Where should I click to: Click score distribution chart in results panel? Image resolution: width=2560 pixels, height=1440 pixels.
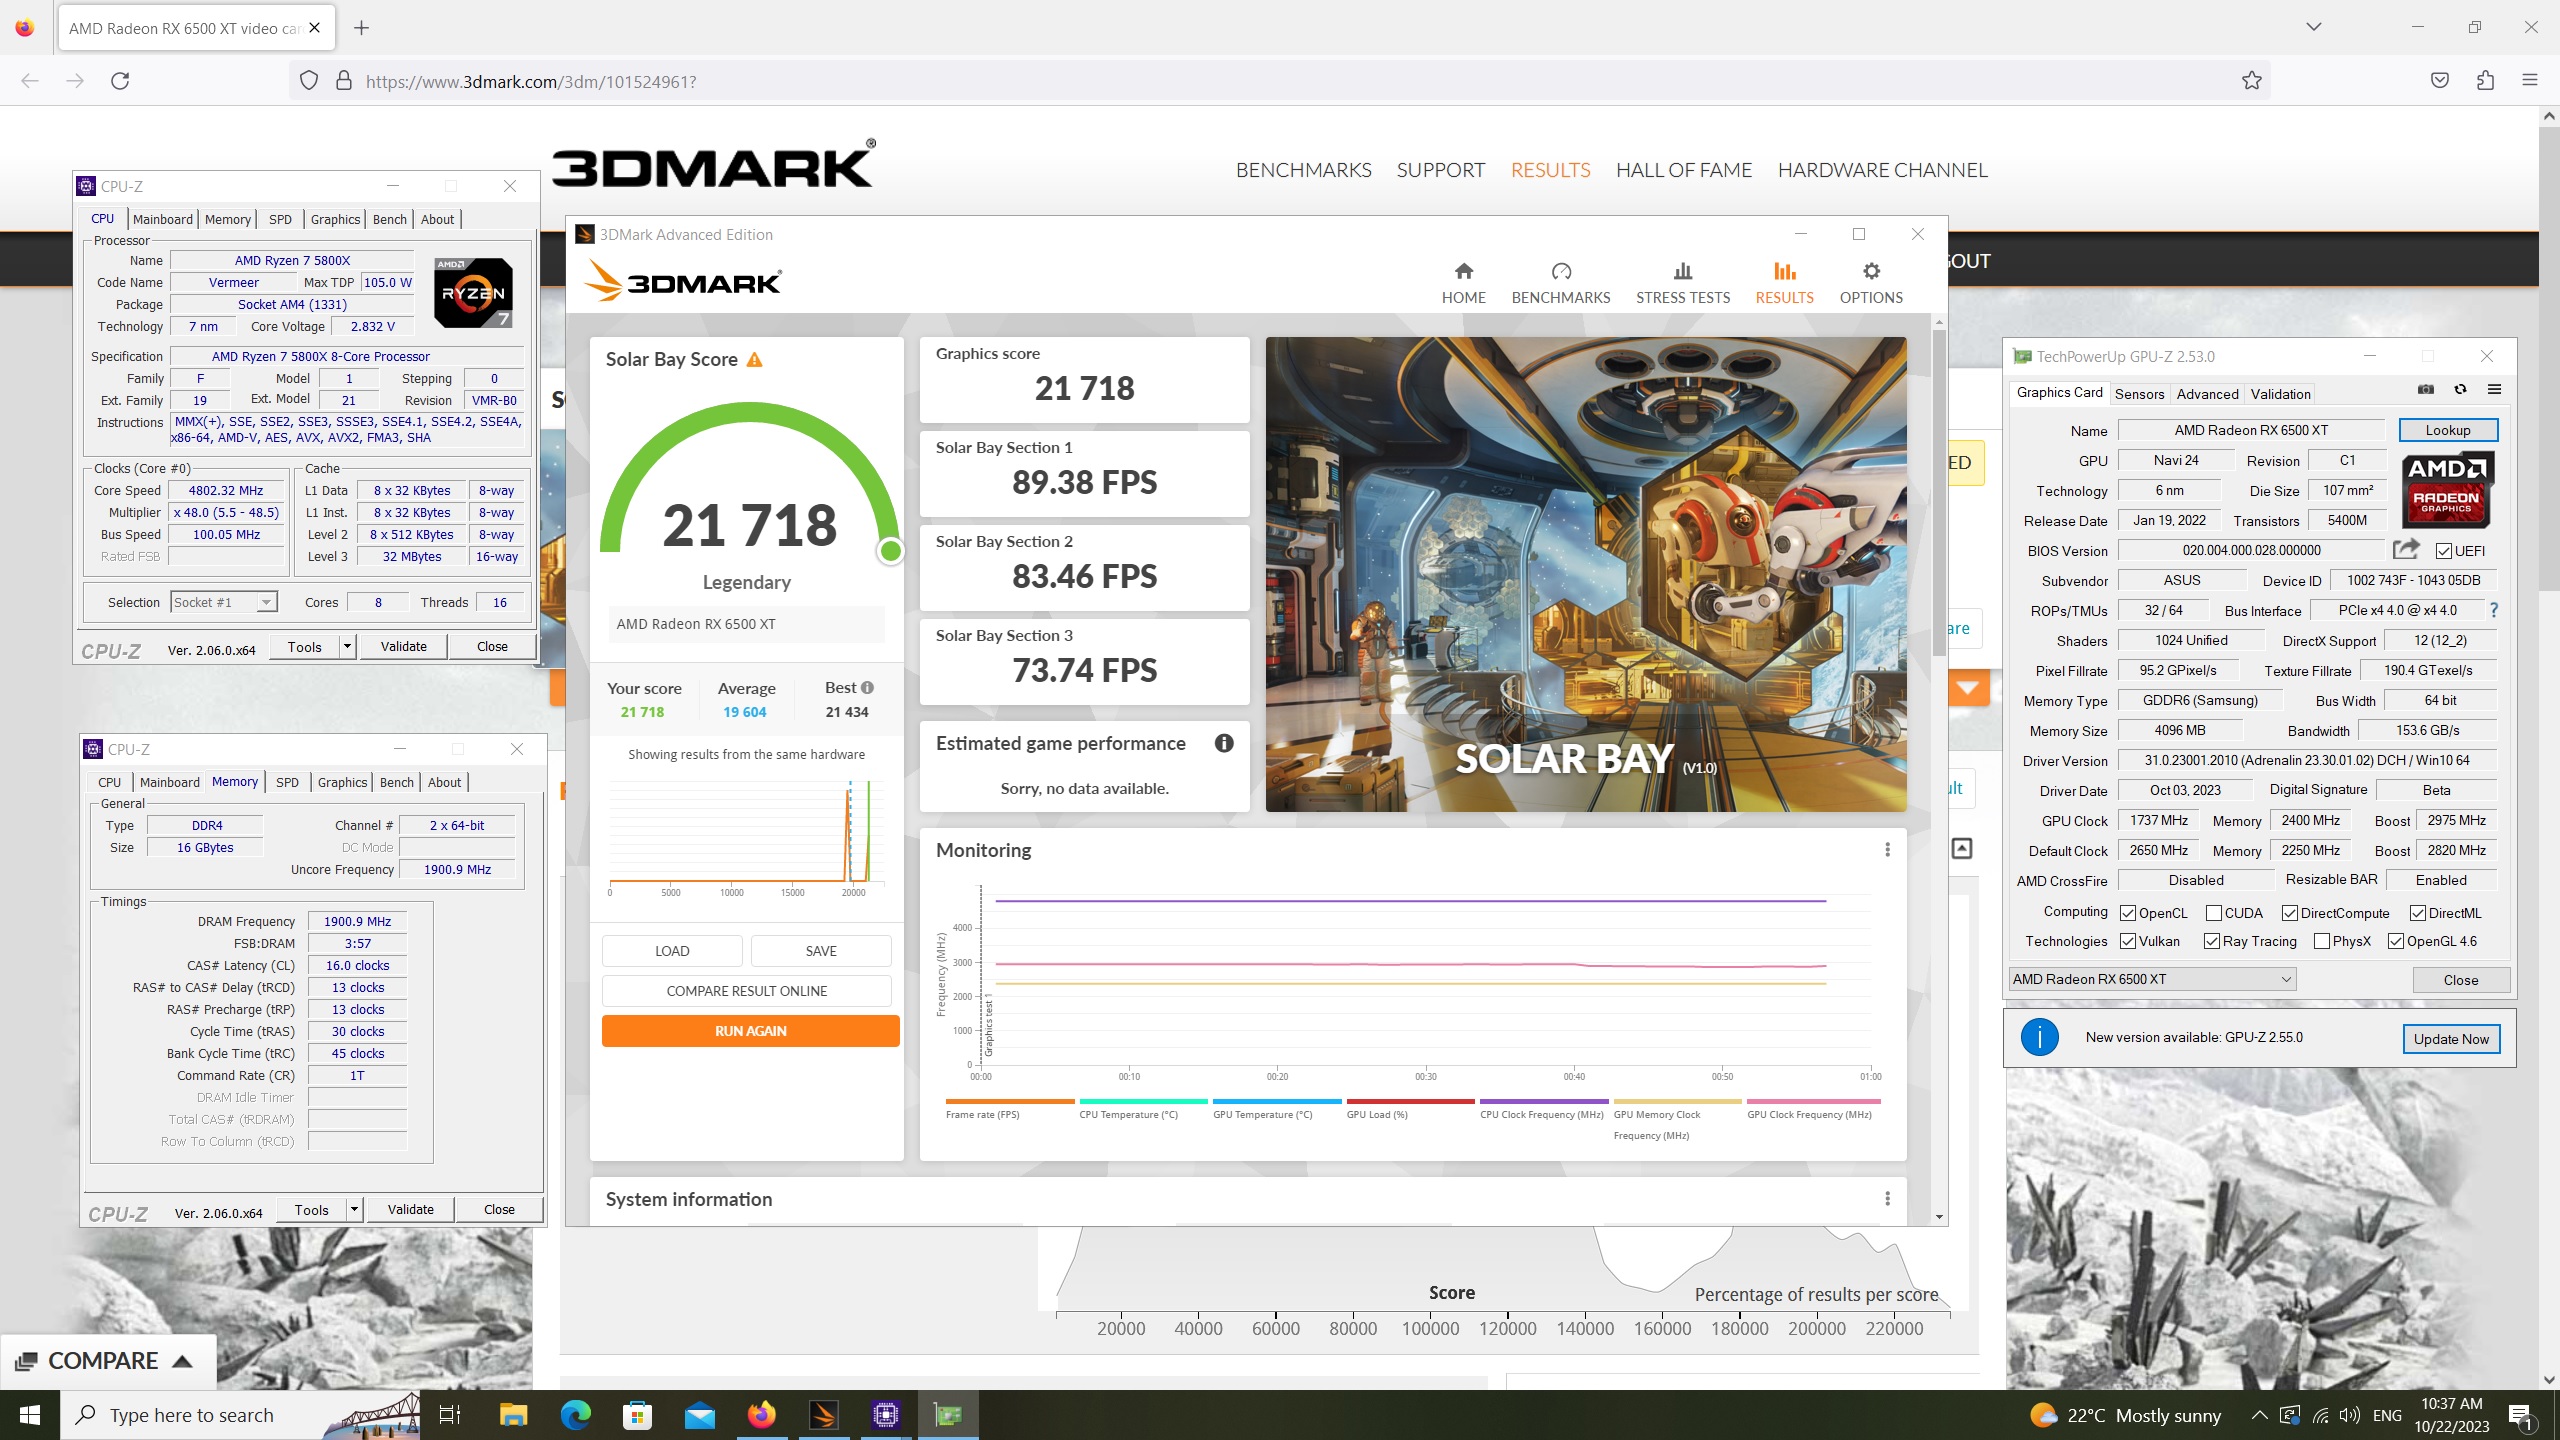point(746,835)
